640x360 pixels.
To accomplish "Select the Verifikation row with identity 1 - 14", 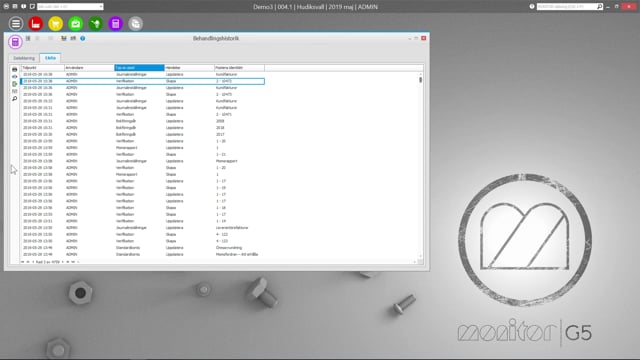I will click(143, 221).
